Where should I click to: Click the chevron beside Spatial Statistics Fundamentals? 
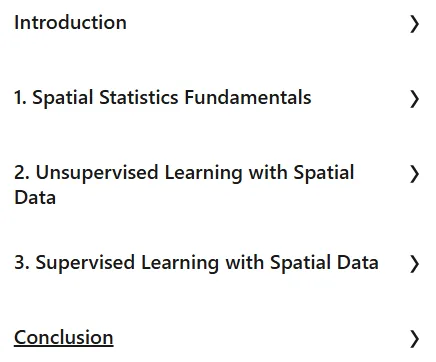tap(414, 99)
